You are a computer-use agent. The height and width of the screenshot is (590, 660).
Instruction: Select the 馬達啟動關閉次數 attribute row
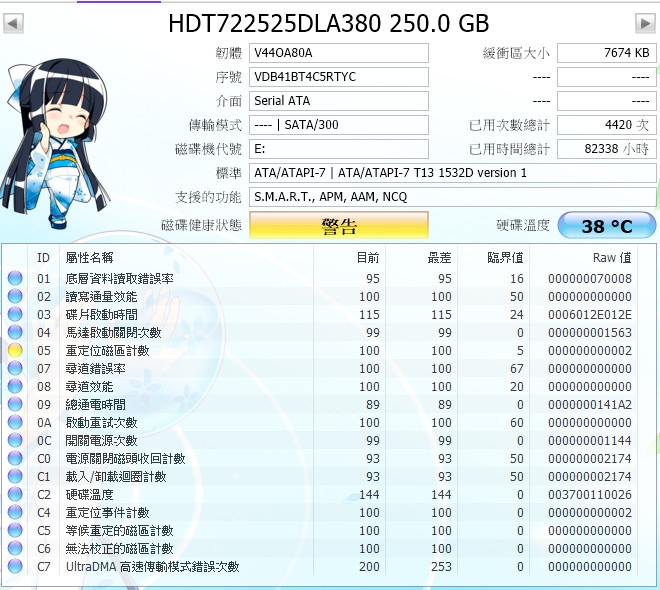(320, 332)
